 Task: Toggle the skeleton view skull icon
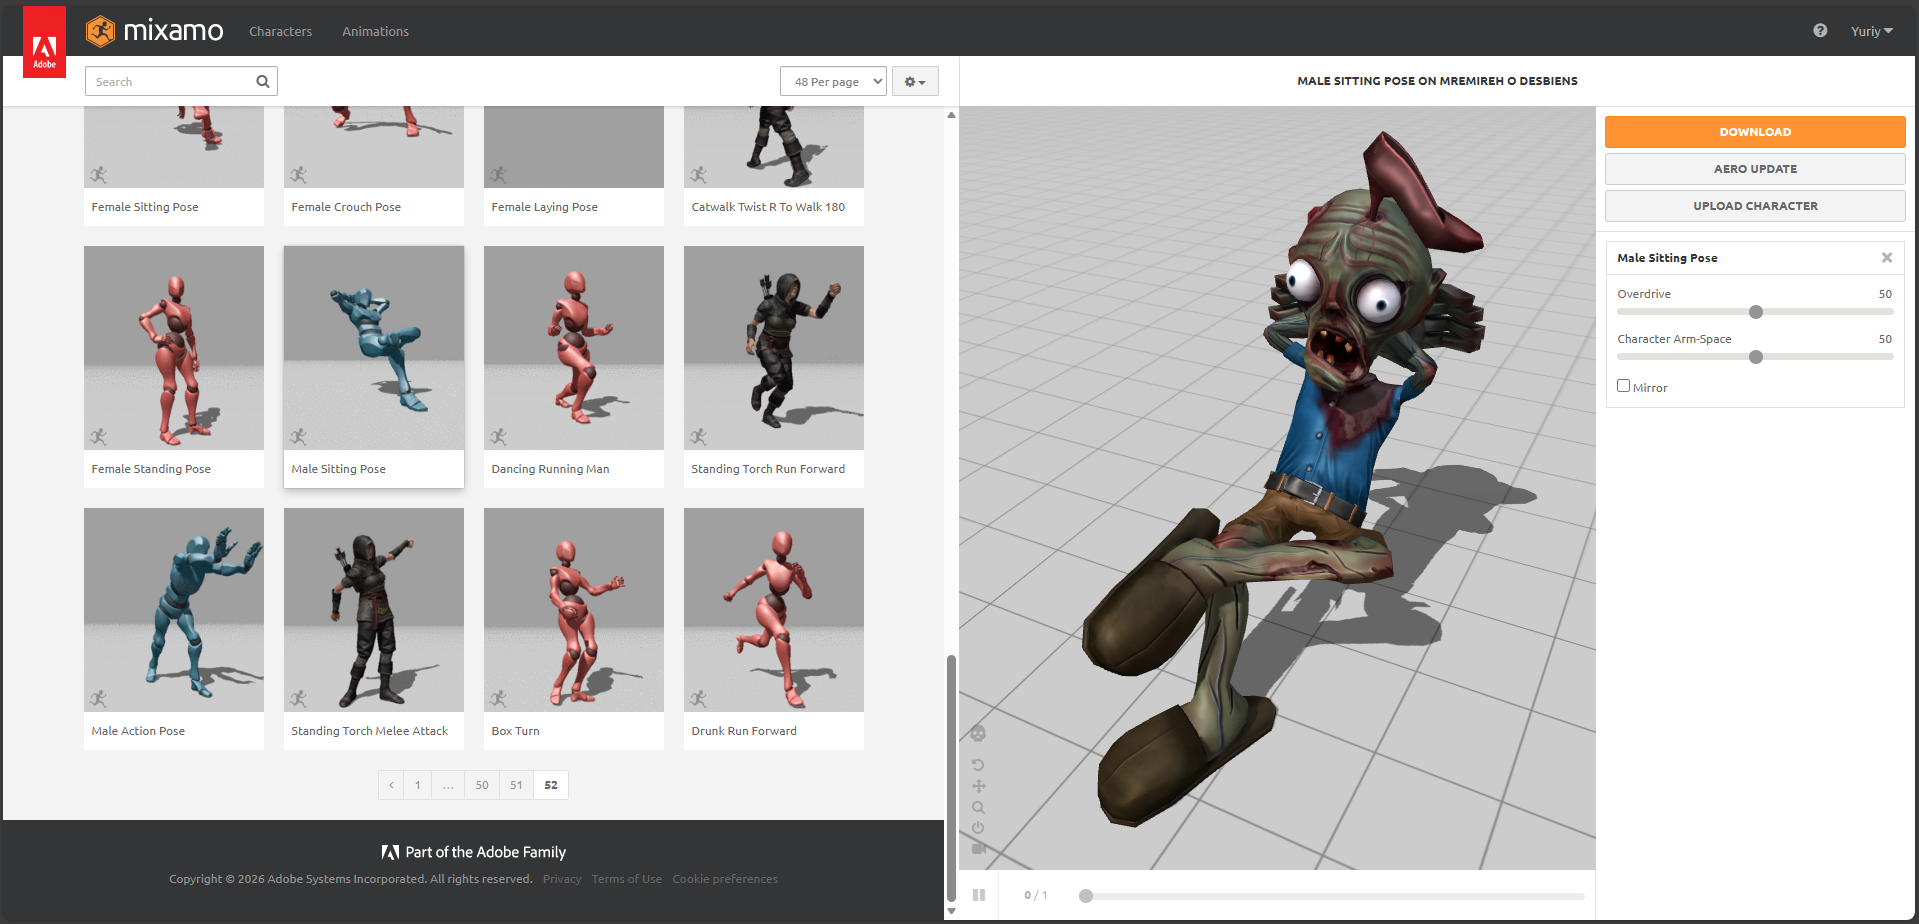(978, 734)
